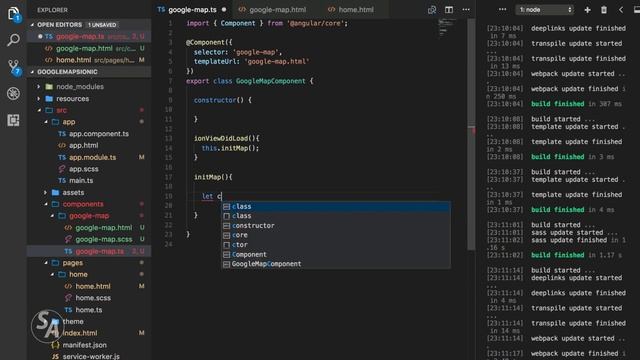
Task: Click the terminal panel left arrow icon
Action: pos(621,10)
